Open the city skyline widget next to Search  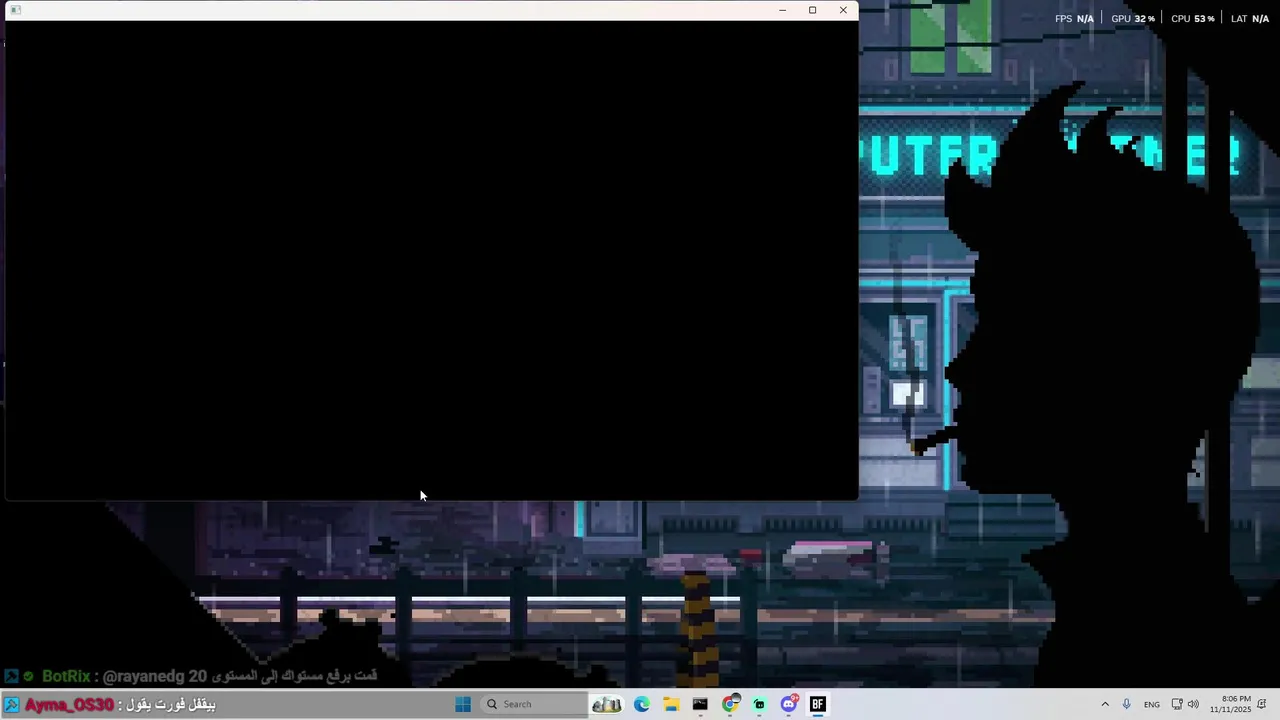(x=606, y=704)
